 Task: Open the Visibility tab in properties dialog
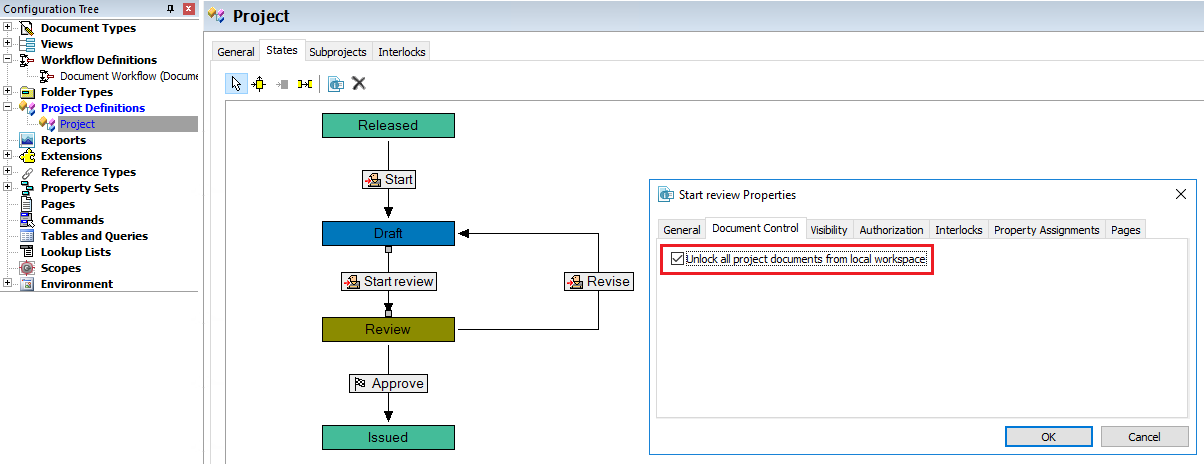(829, 230)
